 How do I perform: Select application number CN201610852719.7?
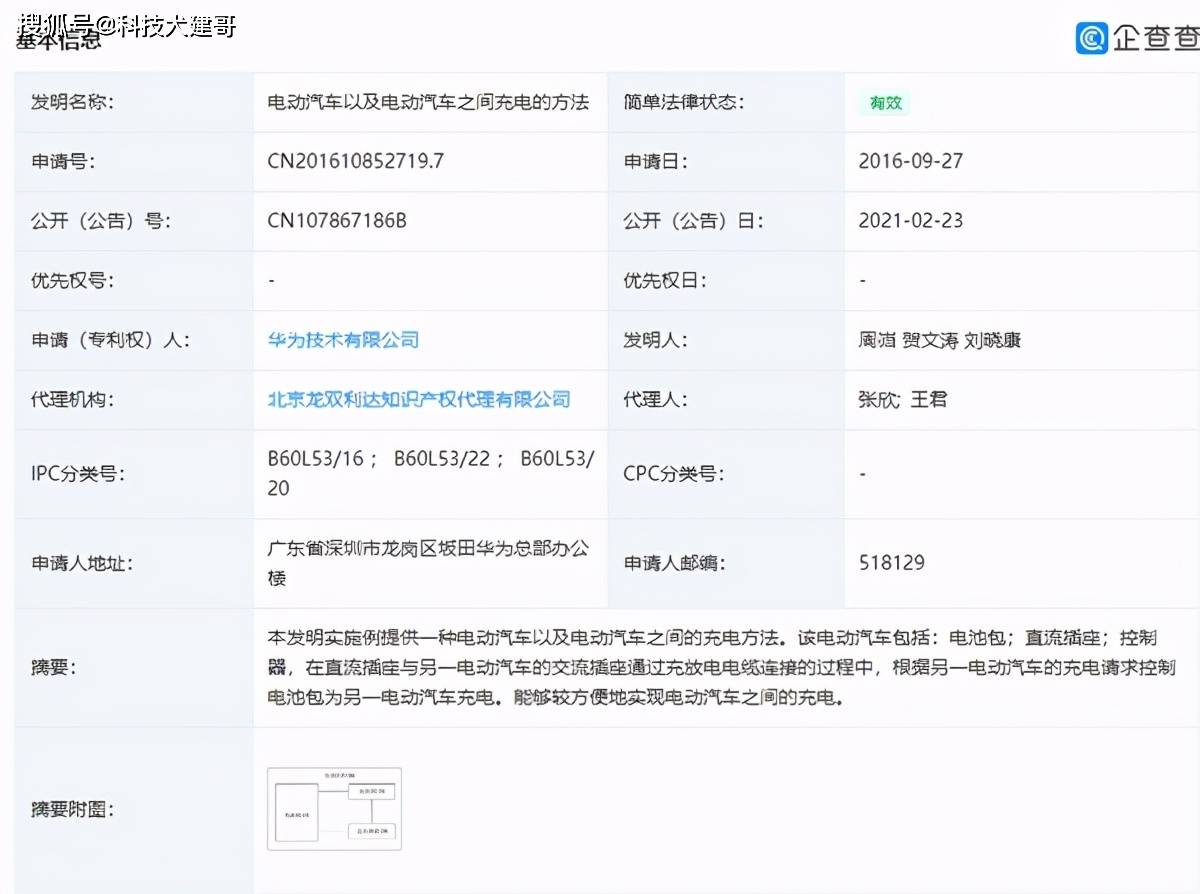pyautogui.click(x=355, y=161)
